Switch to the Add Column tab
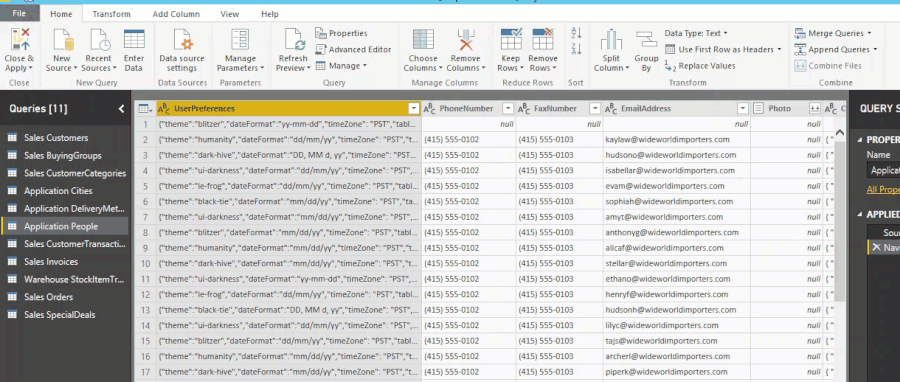The height and width of the screenshot is (382, 900). coord(176,14)
